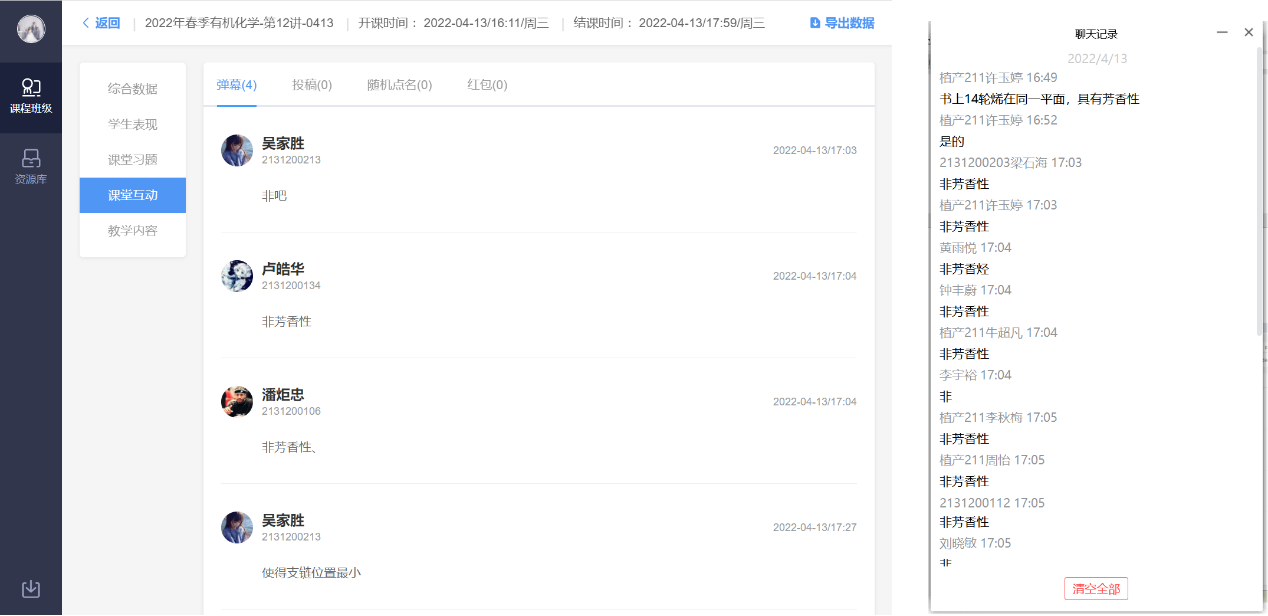Viewport: 1268px width, 616px height.
Task: Select 学生表现 in the side menu
Action: [x=133, y=125]
